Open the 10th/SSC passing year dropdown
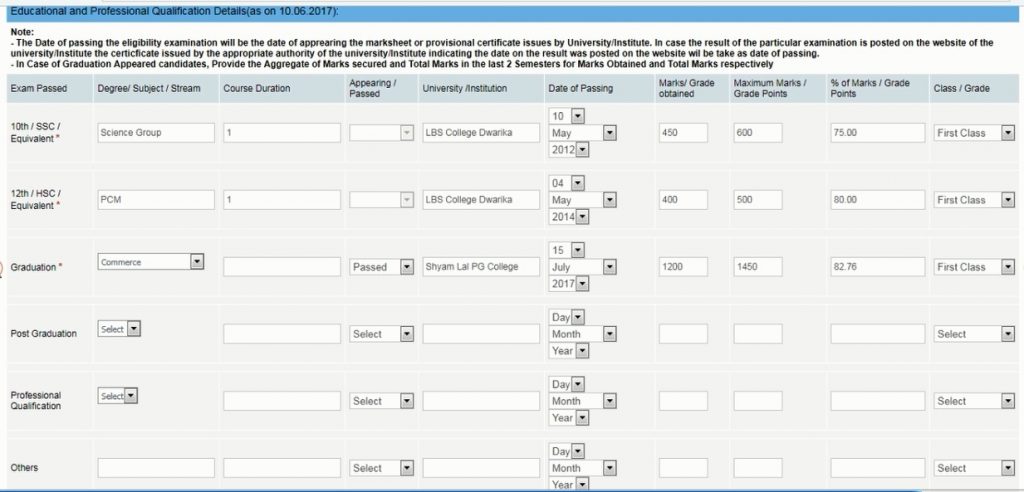This screenshot has width=1024, height=492. 569,150
